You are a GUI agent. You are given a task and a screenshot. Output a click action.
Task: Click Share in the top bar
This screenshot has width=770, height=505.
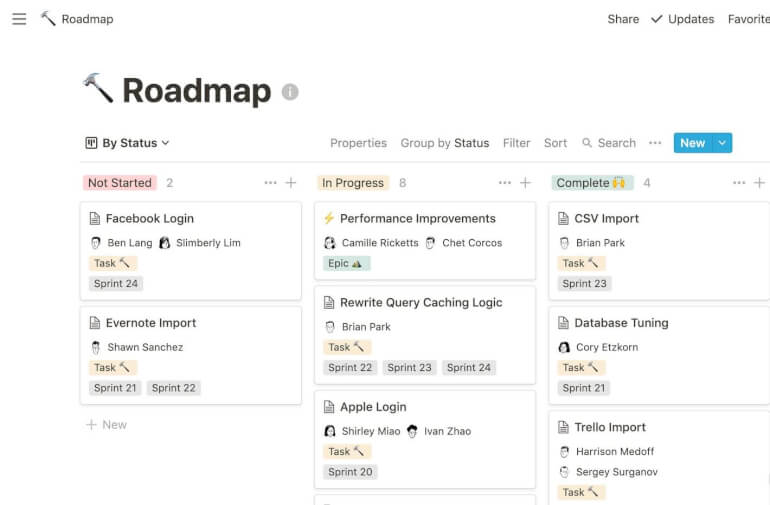click(623, 19)
